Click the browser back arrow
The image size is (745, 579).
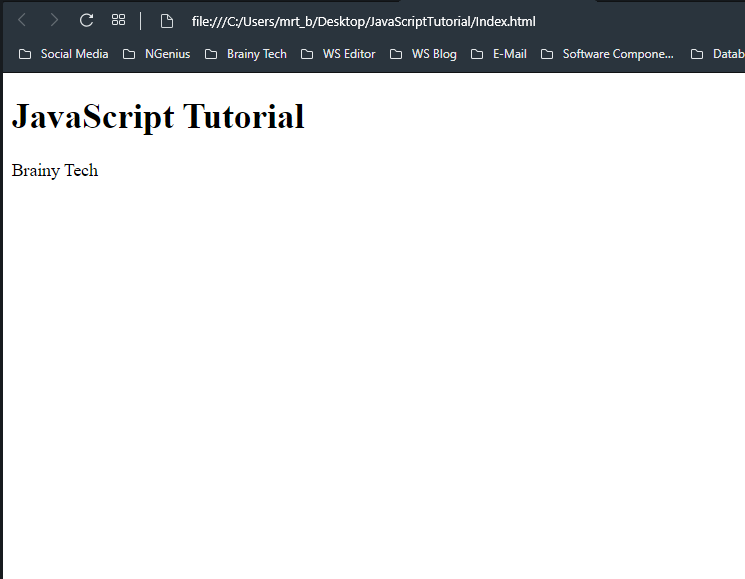coord(22,20)
